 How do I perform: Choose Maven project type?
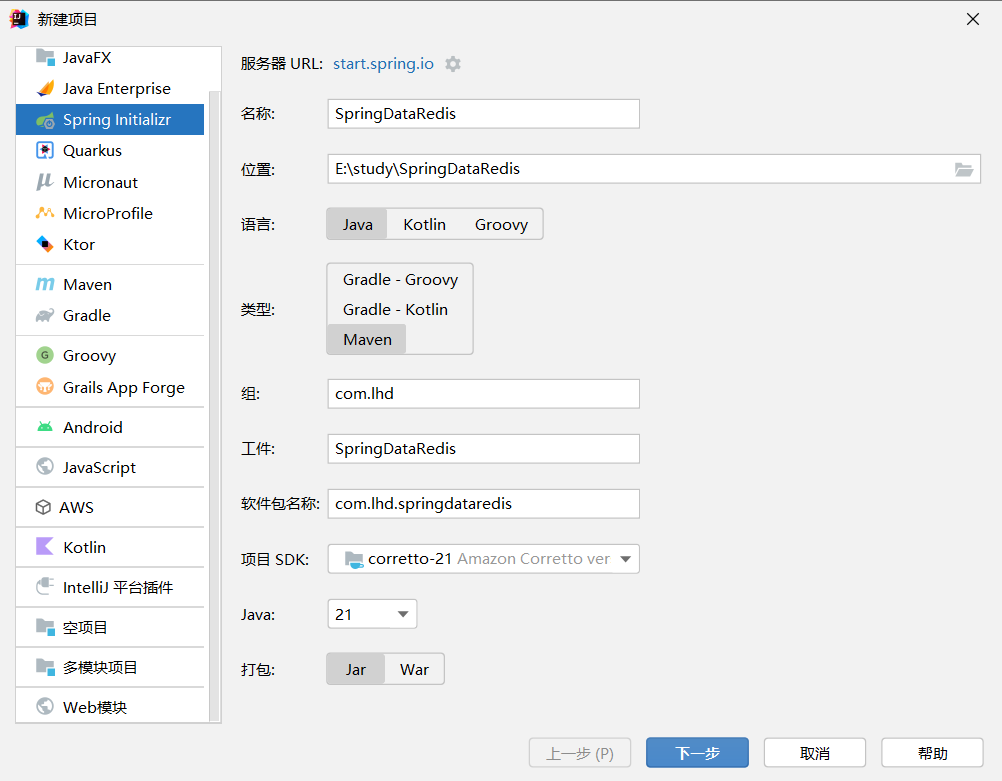tap(367, 339)
